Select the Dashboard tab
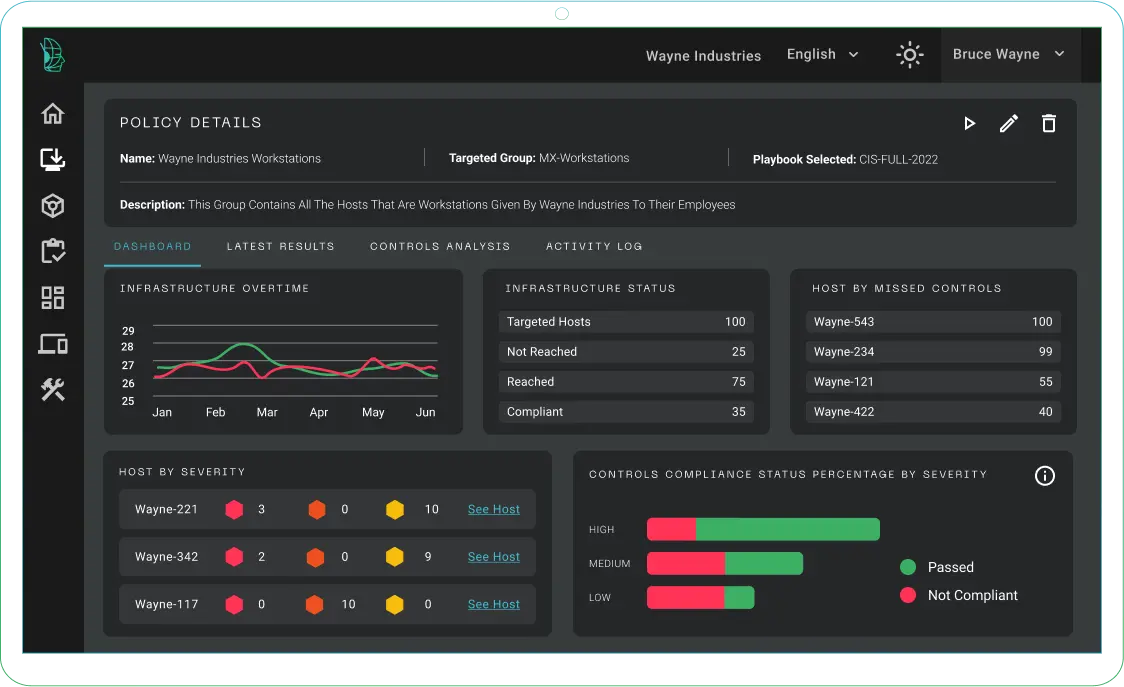Screen dimensions: 1124x687 152,246
